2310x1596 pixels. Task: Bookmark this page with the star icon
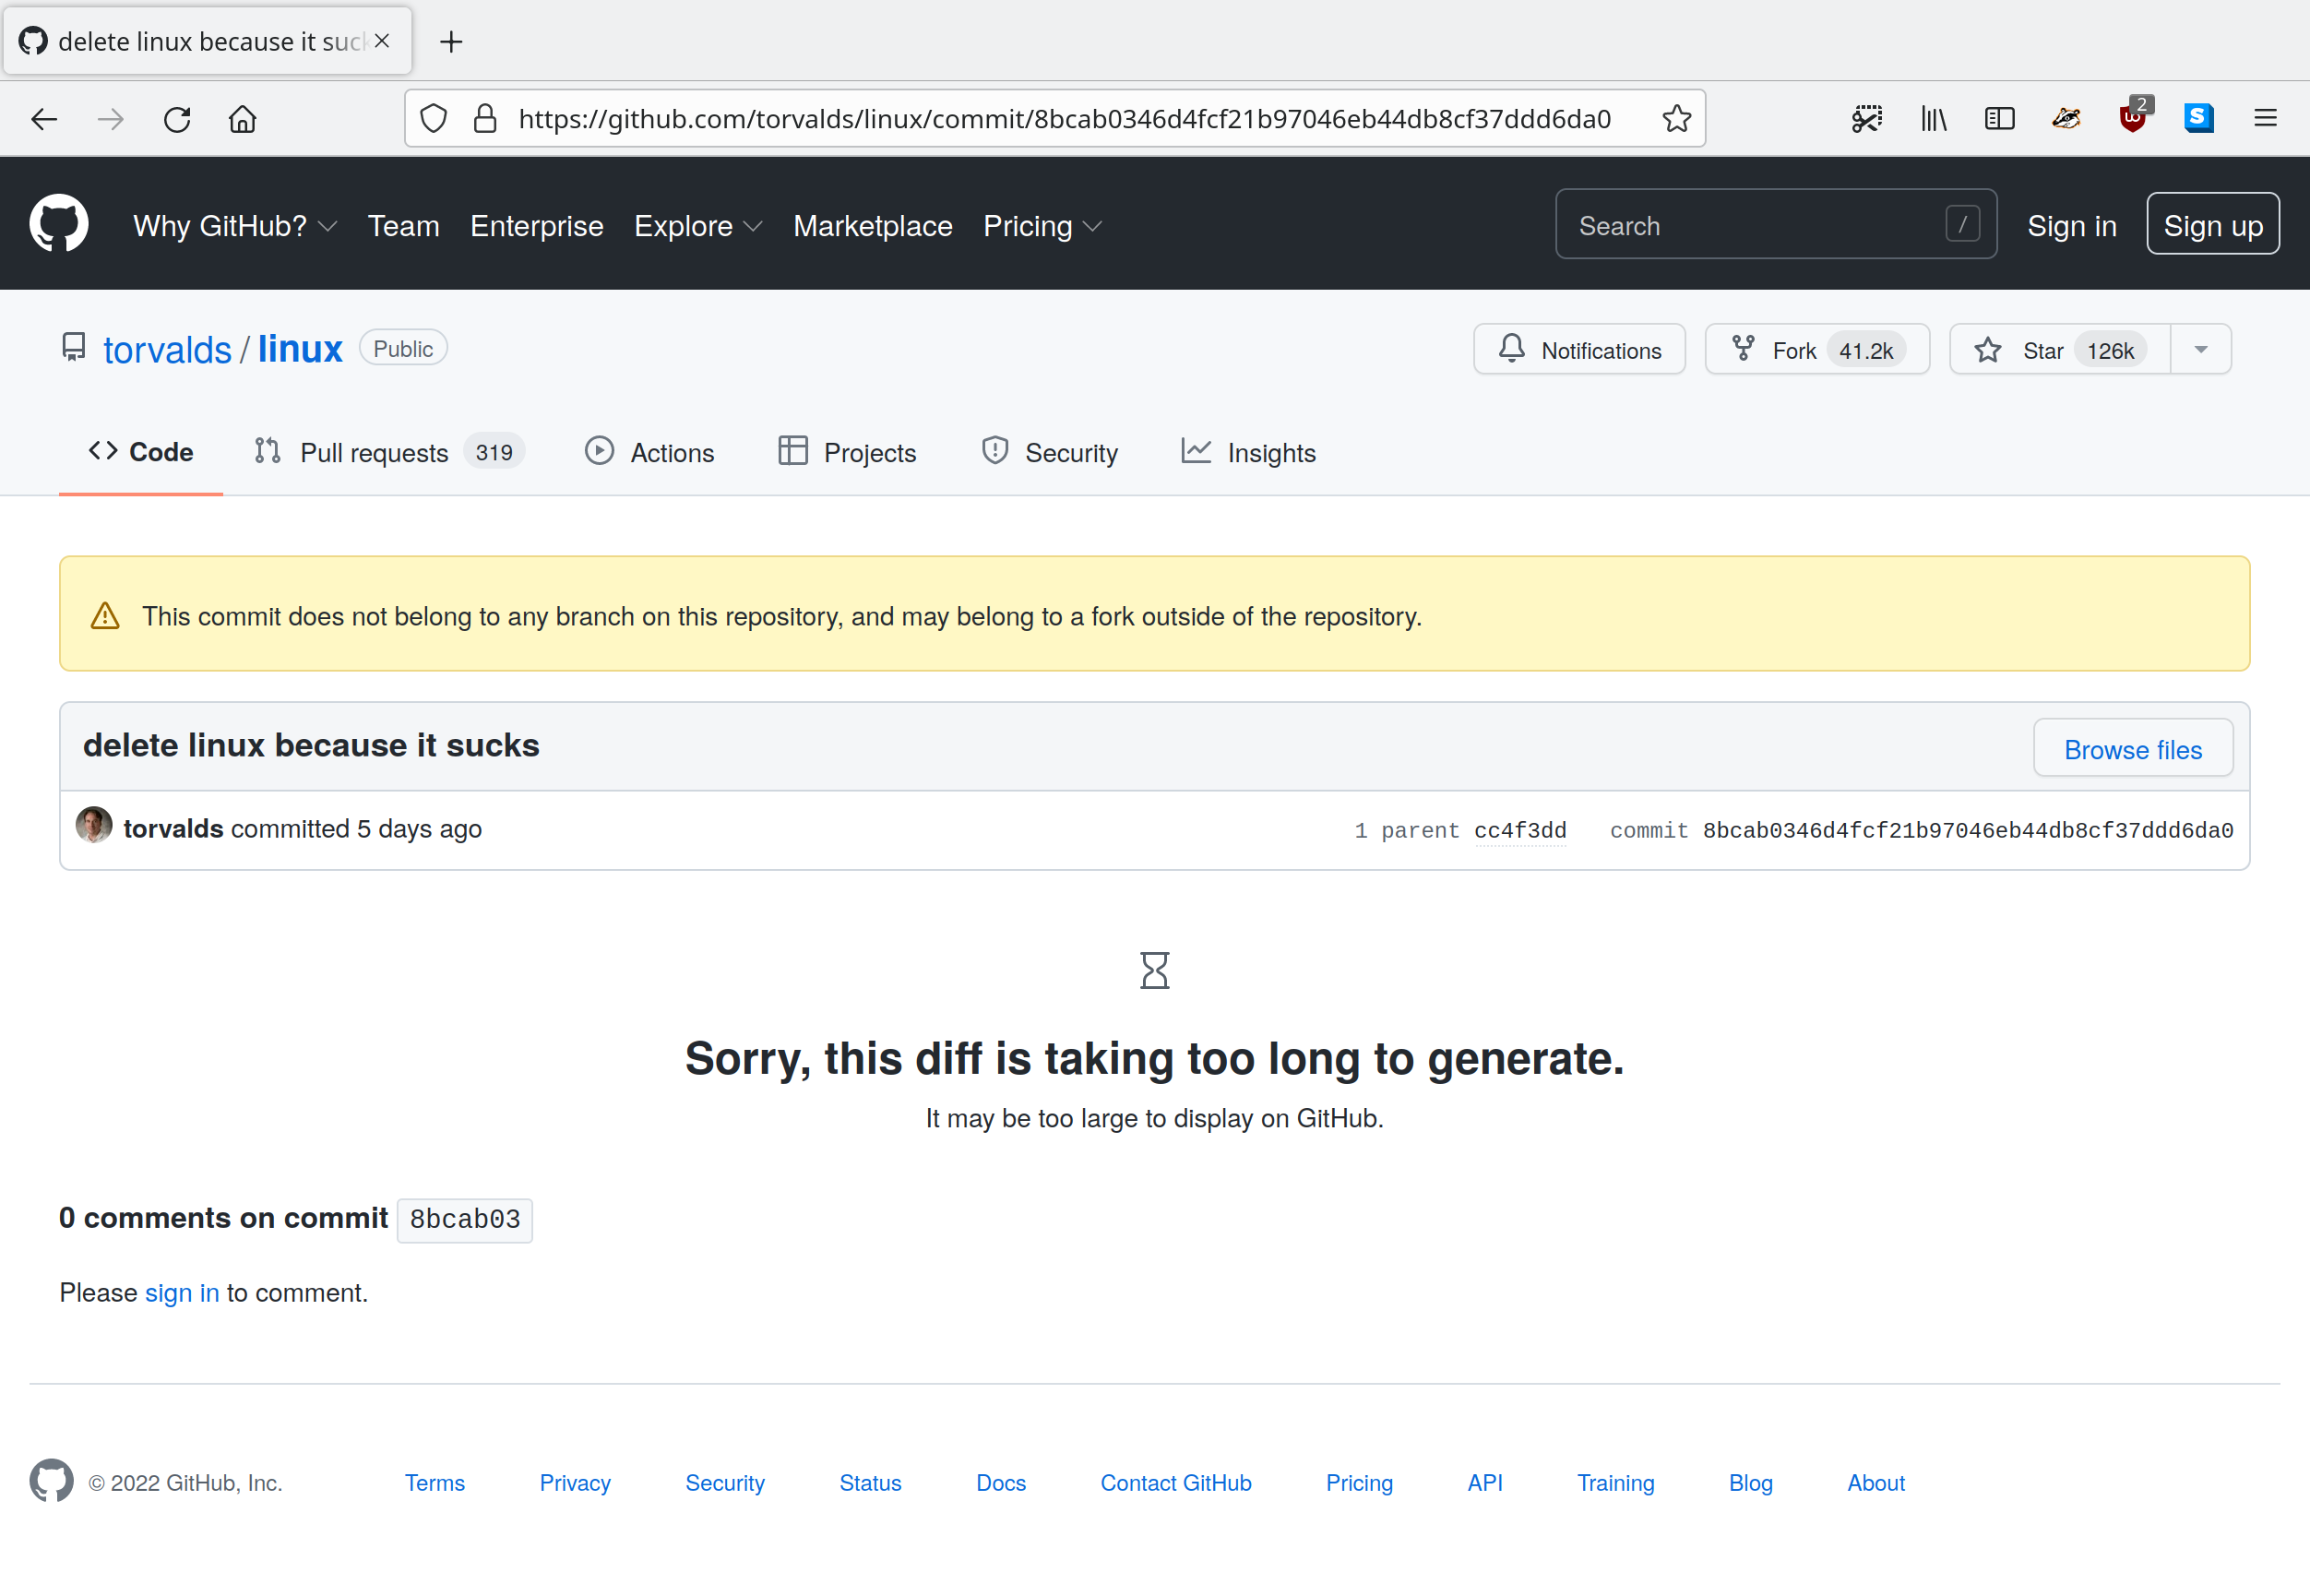tap(1677, 118)
